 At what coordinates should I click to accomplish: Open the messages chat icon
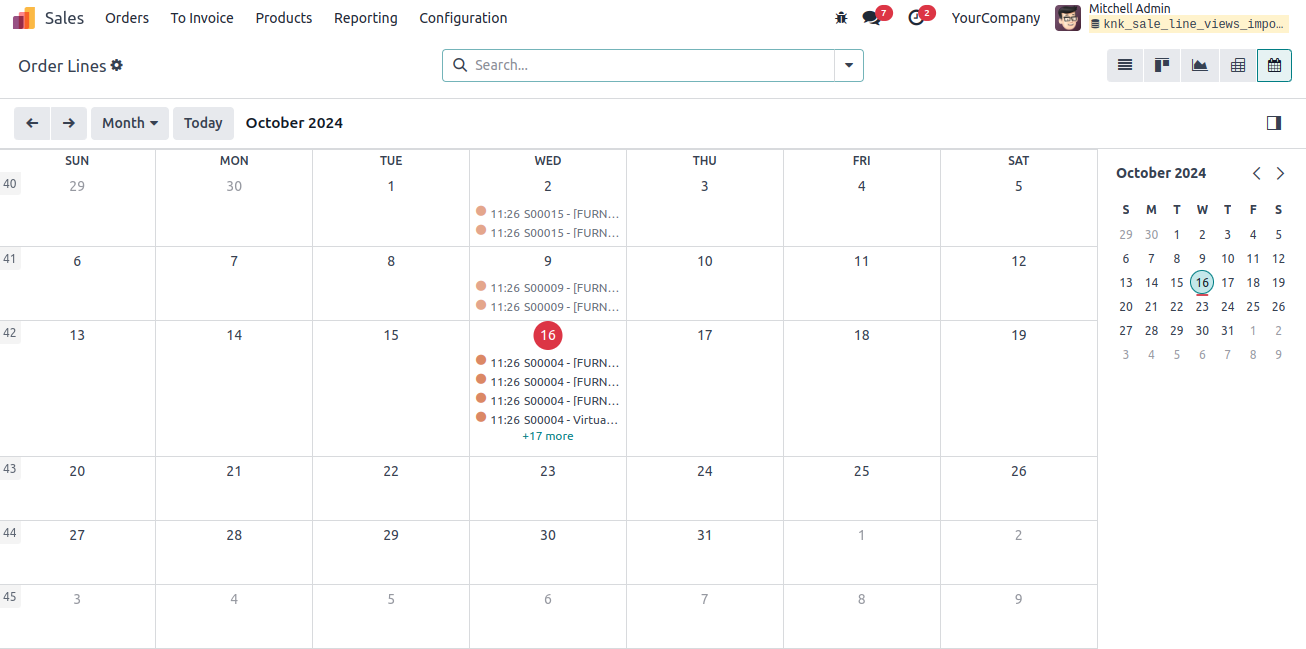tap(872, 18)
